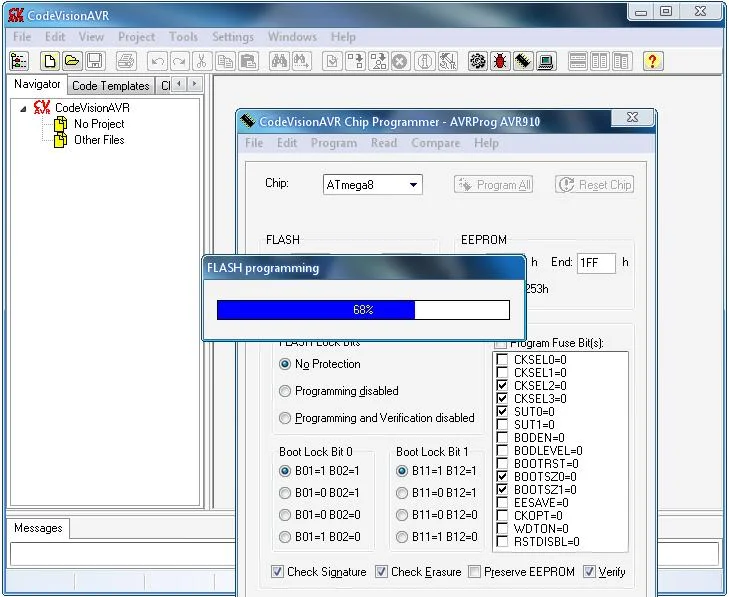Image resolution: width=729 pixels, height=597 pixels.
Task: Click the yellow Help question mark icon
Action: point(652,61)
